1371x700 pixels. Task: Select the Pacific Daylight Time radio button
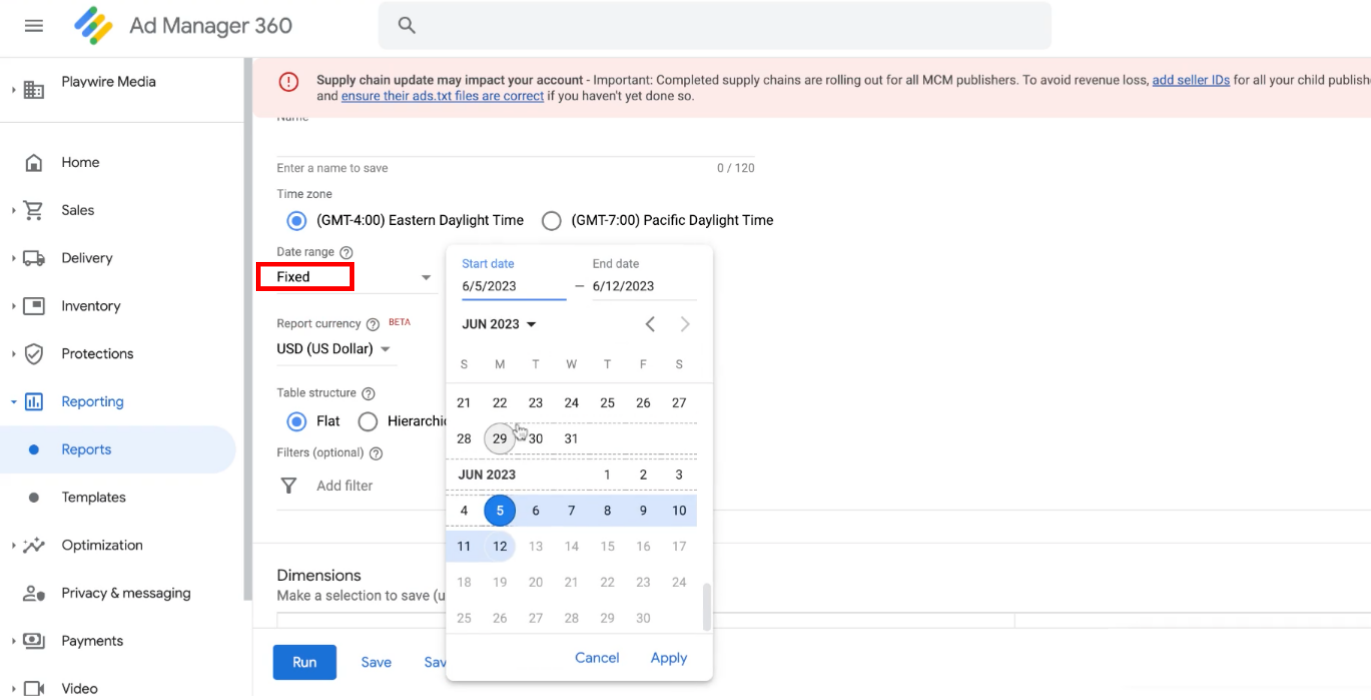(551, 220)
